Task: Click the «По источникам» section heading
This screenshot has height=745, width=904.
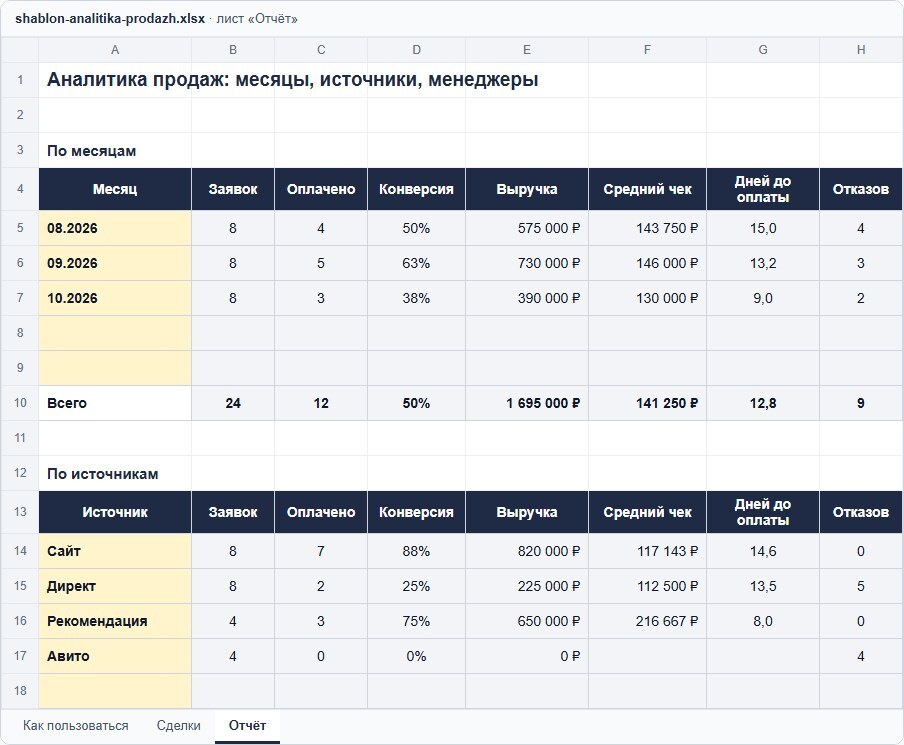Action: 103,473
